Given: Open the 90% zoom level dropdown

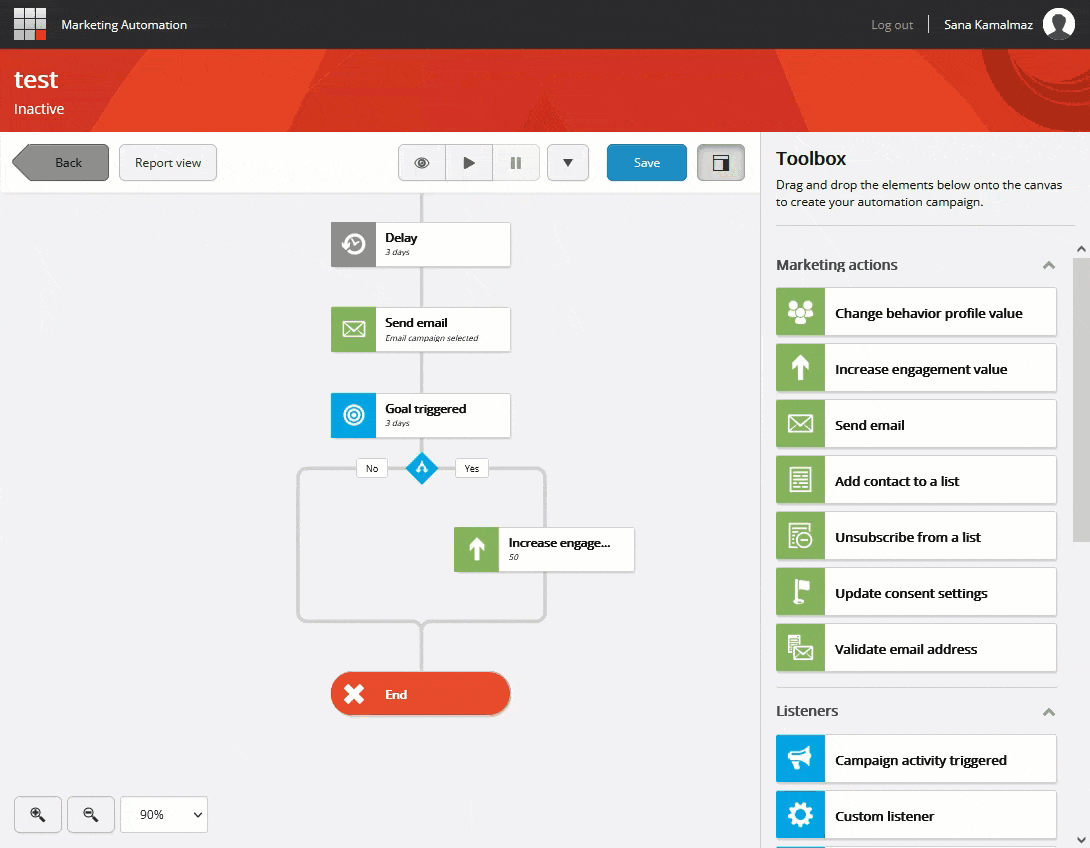Looking at the screenshot, I should 164,815.
